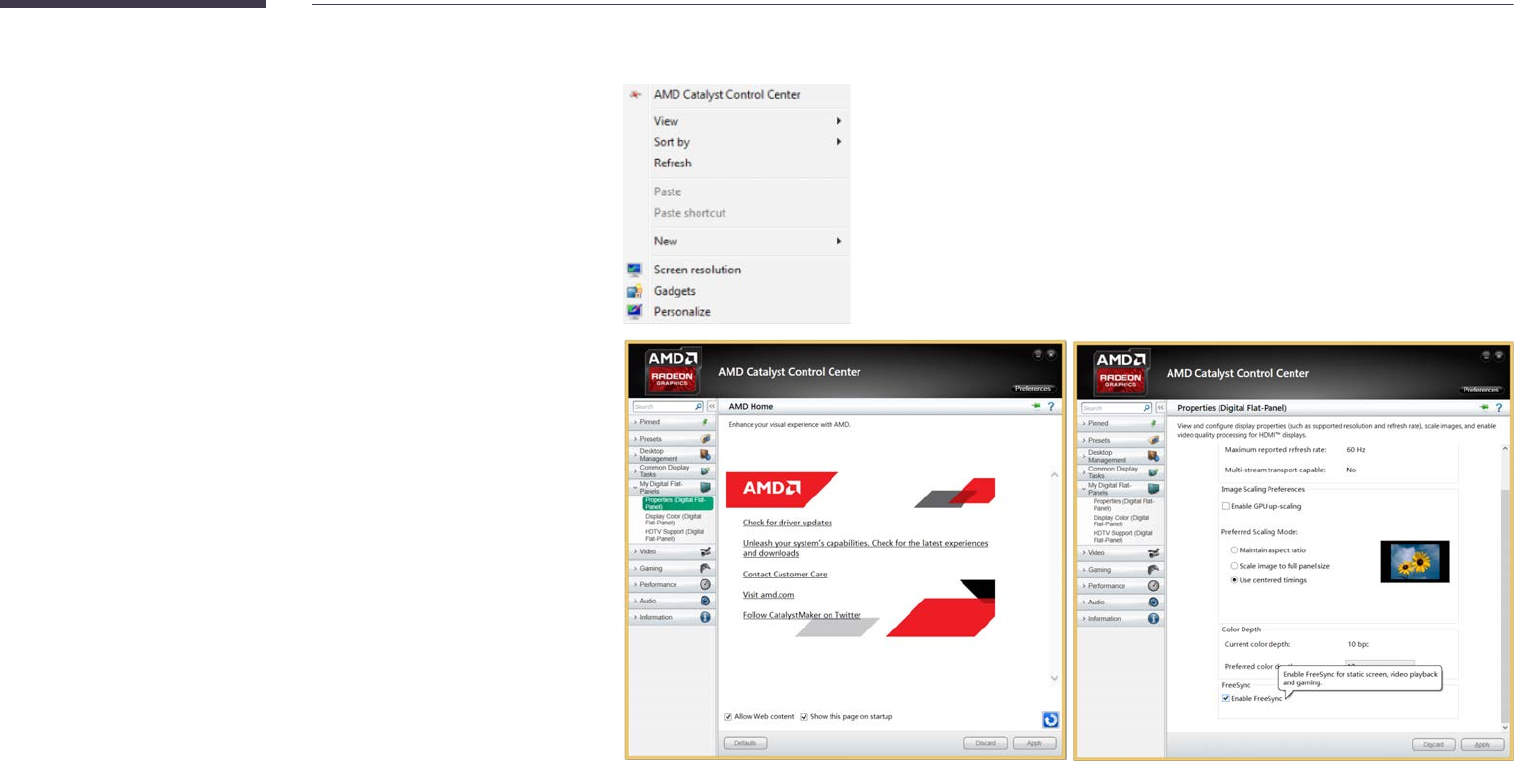Image resolution: width=1514 pixels, height=761 pixels.
Task: Click the search magnifier in AMD Home window
Action: (x=698, y=407)
